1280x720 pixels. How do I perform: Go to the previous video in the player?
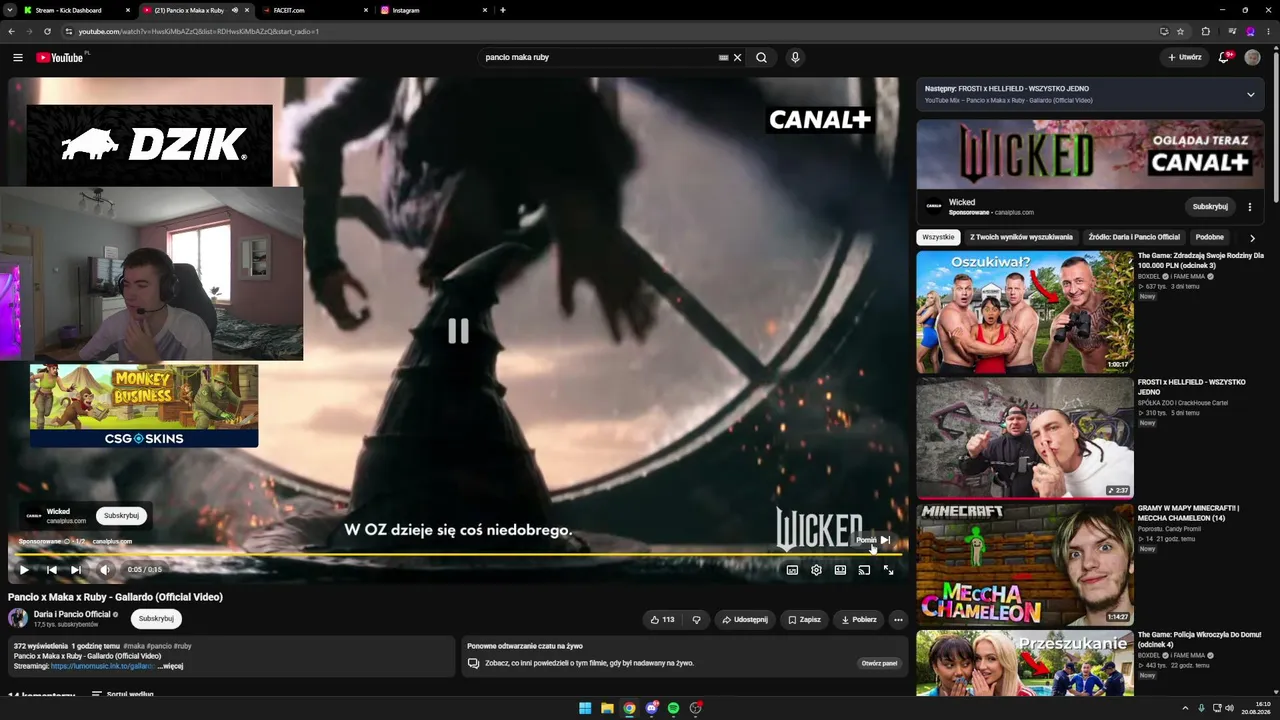(51, 570)
